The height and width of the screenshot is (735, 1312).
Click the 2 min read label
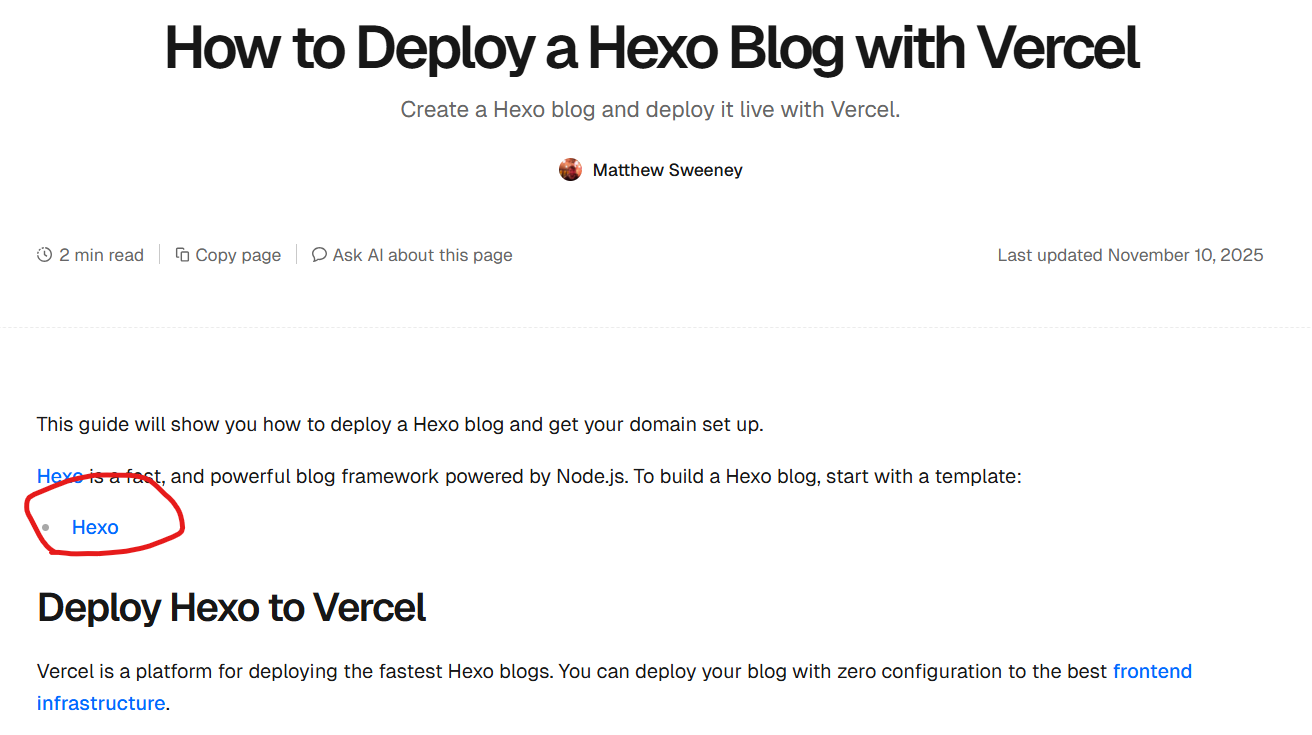click(x=101, y=255)
